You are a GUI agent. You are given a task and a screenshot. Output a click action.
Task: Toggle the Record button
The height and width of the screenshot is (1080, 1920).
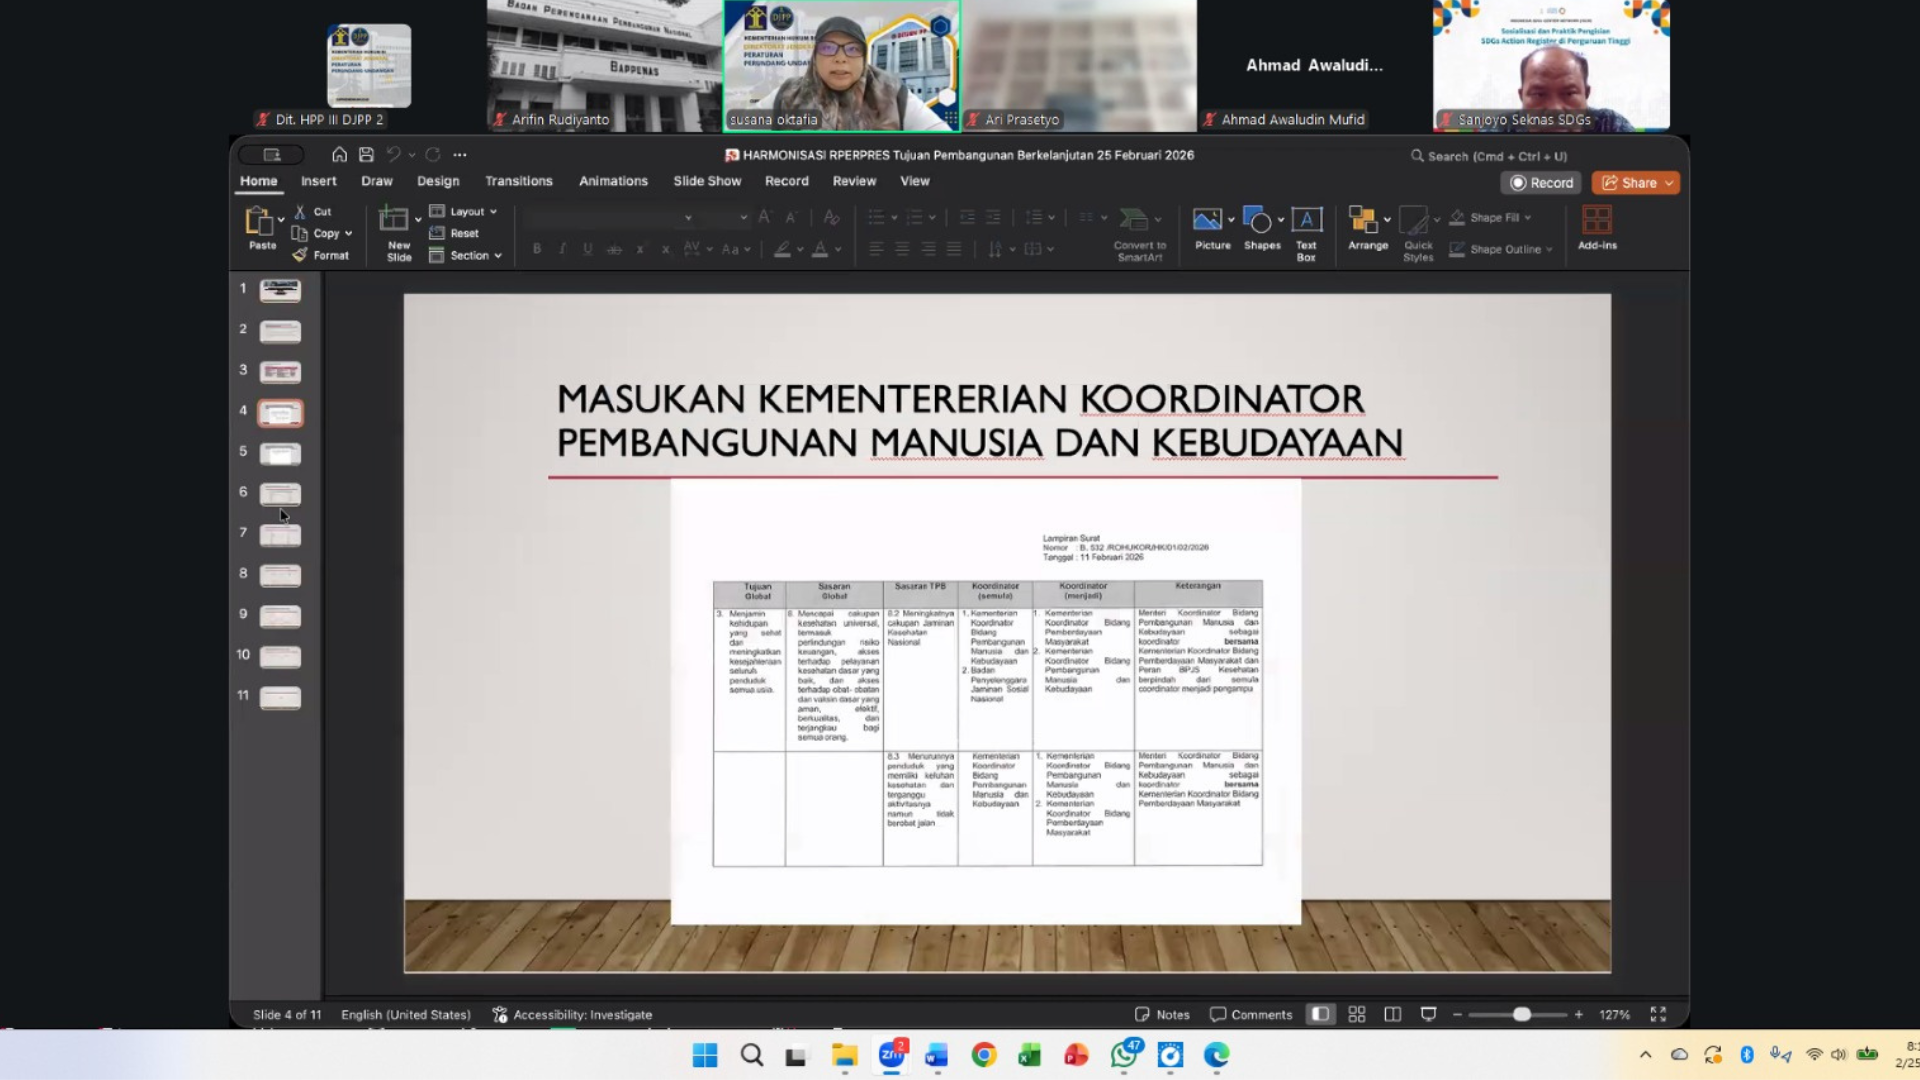(1541, 183)
